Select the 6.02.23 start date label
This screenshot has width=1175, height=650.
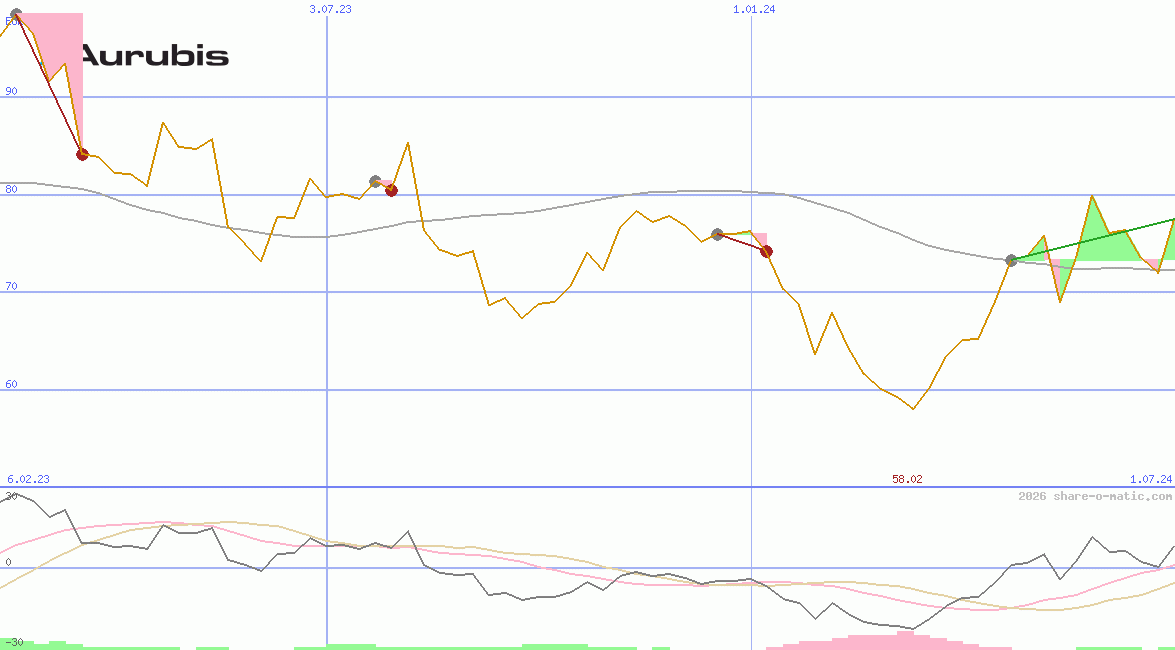[28, 479]
